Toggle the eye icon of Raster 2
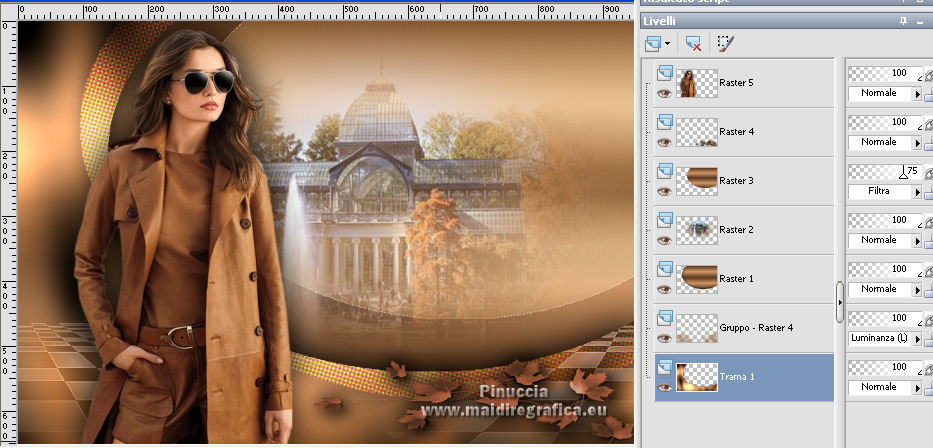 tap(665, 240)
